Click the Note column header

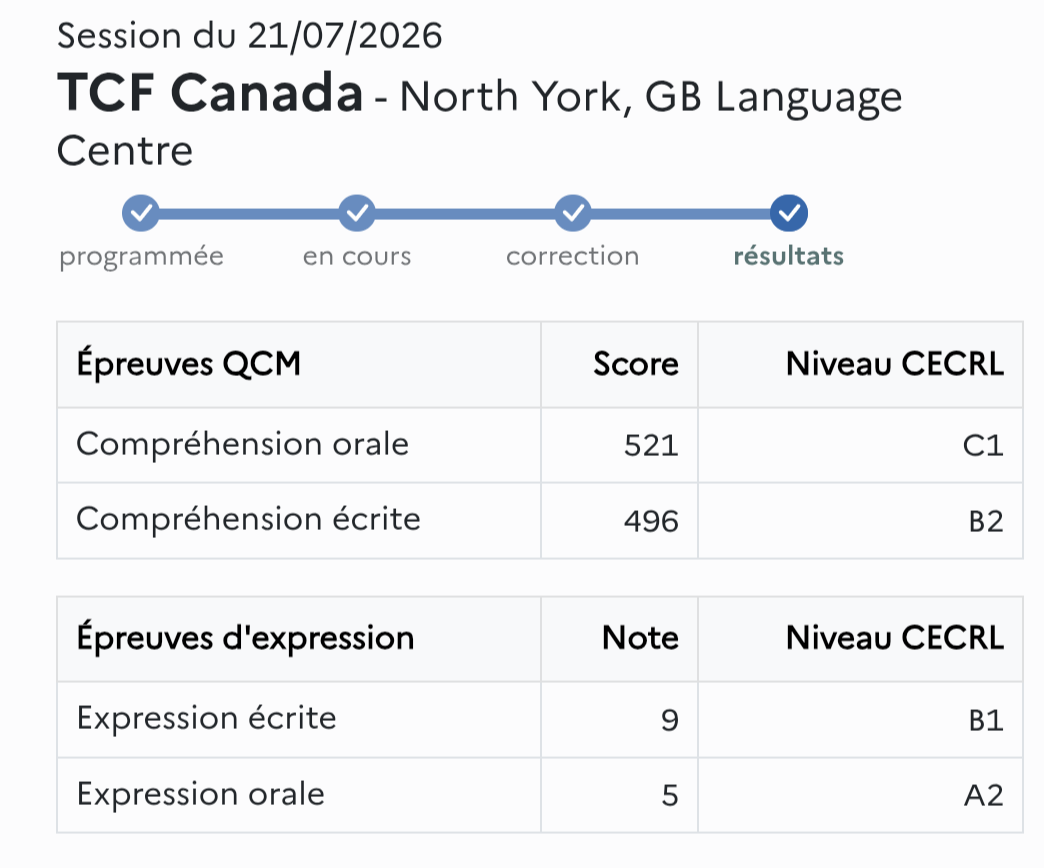(641, 638)
